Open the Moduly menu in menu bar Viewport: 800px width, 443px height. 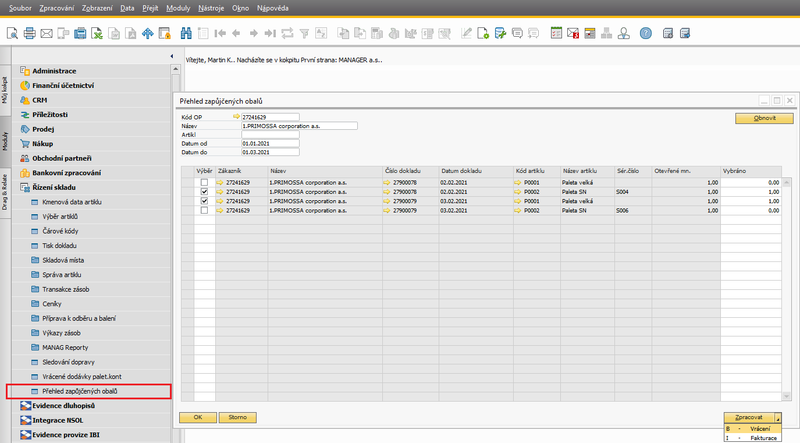[178, 8]
